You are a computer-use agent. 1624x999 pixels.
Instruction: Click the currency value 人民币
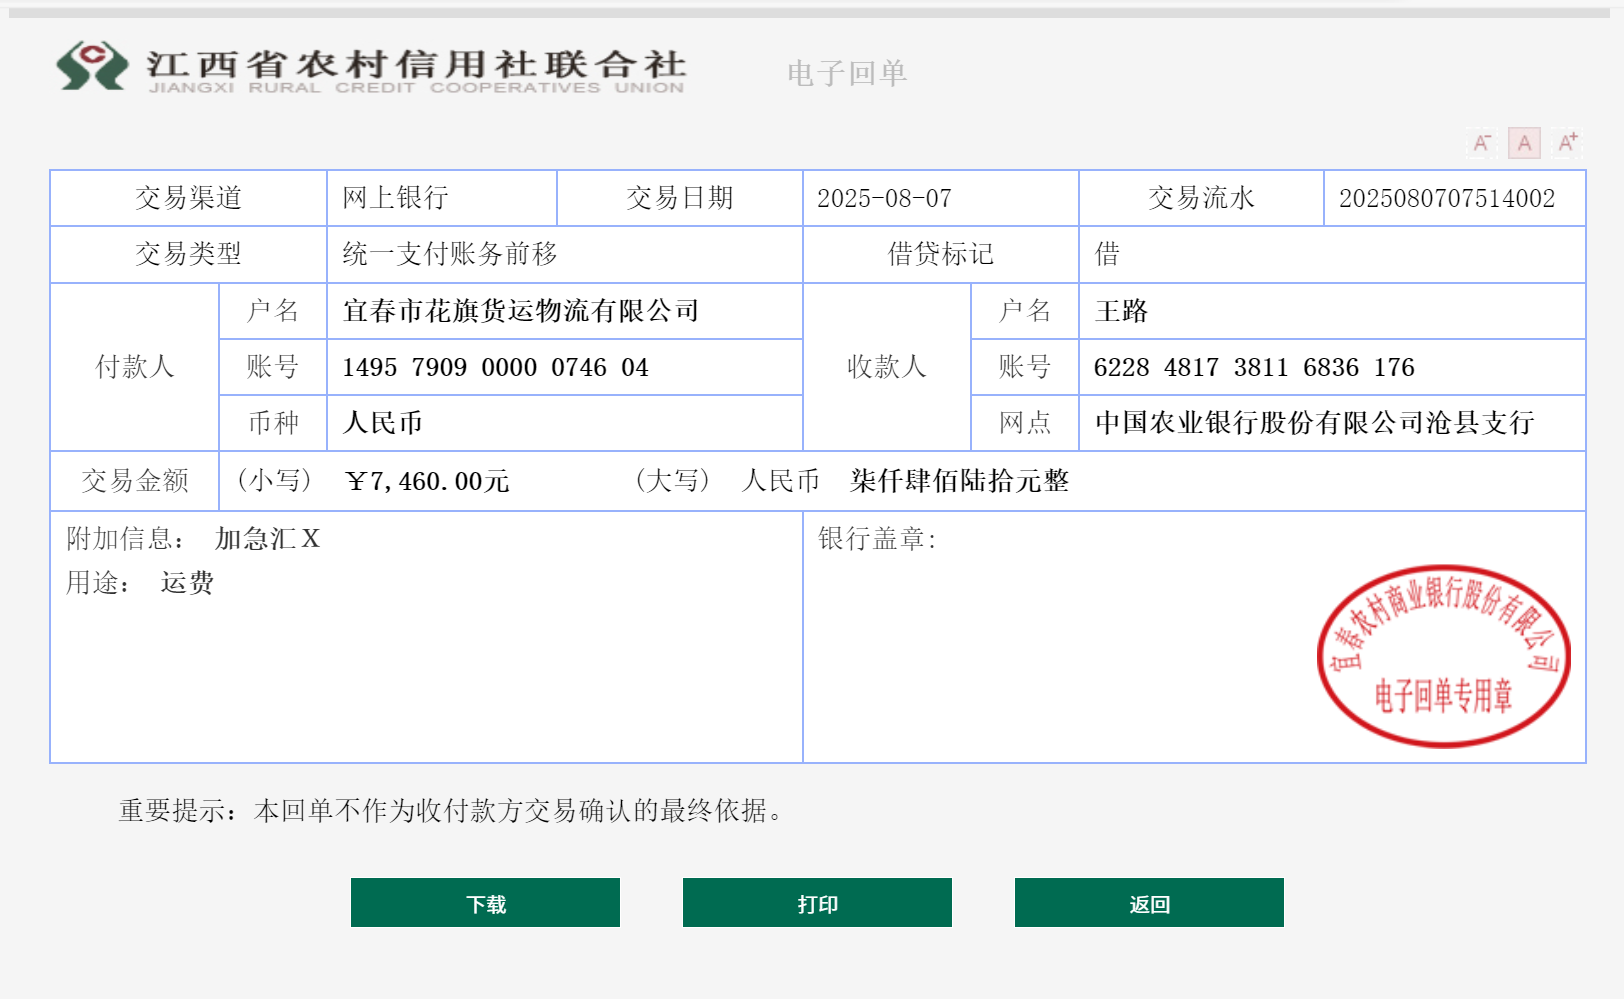pos(382,423)
